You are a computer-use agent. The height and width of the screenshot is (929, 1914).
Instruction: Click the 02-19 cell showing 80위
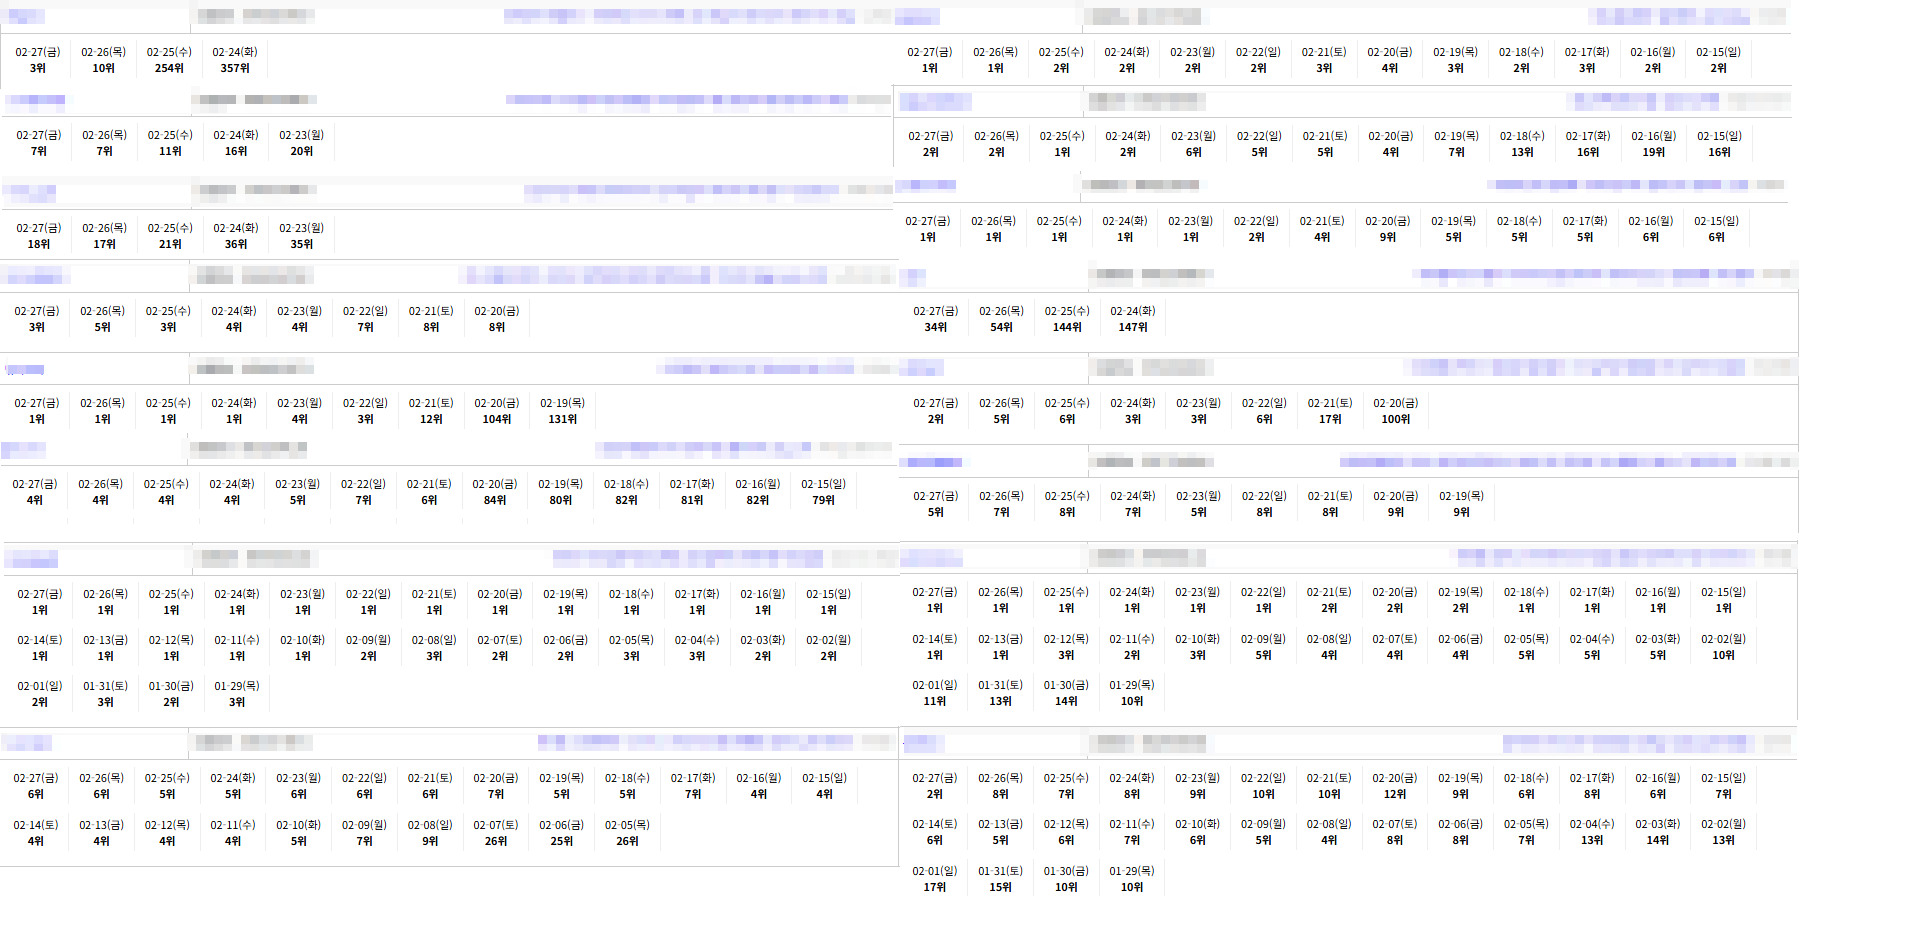[x=560, y=492]
